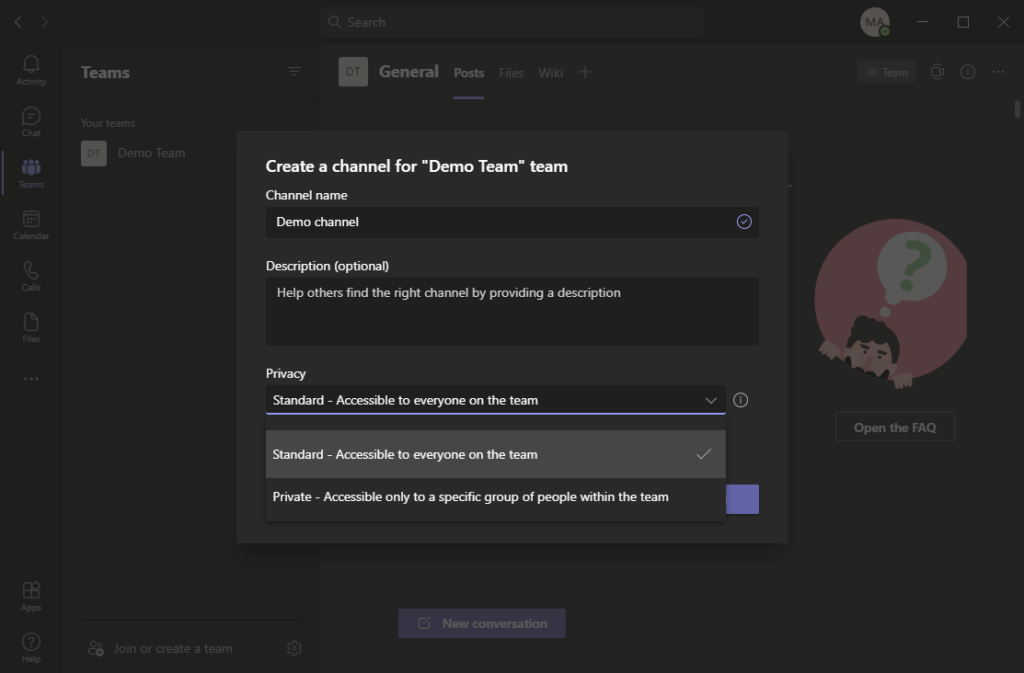Viewport: 1024px width, 673px height.
Task: Click the Create a channel dialog title
Action: pyautogui.click(x=417, y=166)
